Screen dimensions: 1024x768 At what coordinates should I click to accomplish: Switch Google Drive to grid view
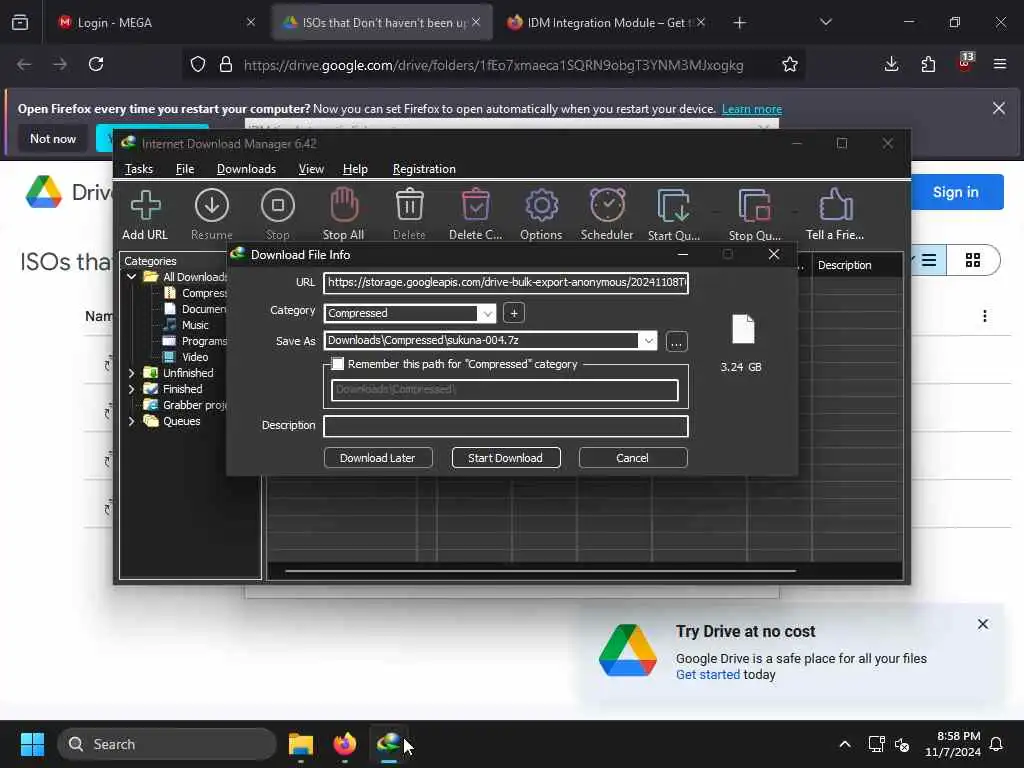(972, 261)
